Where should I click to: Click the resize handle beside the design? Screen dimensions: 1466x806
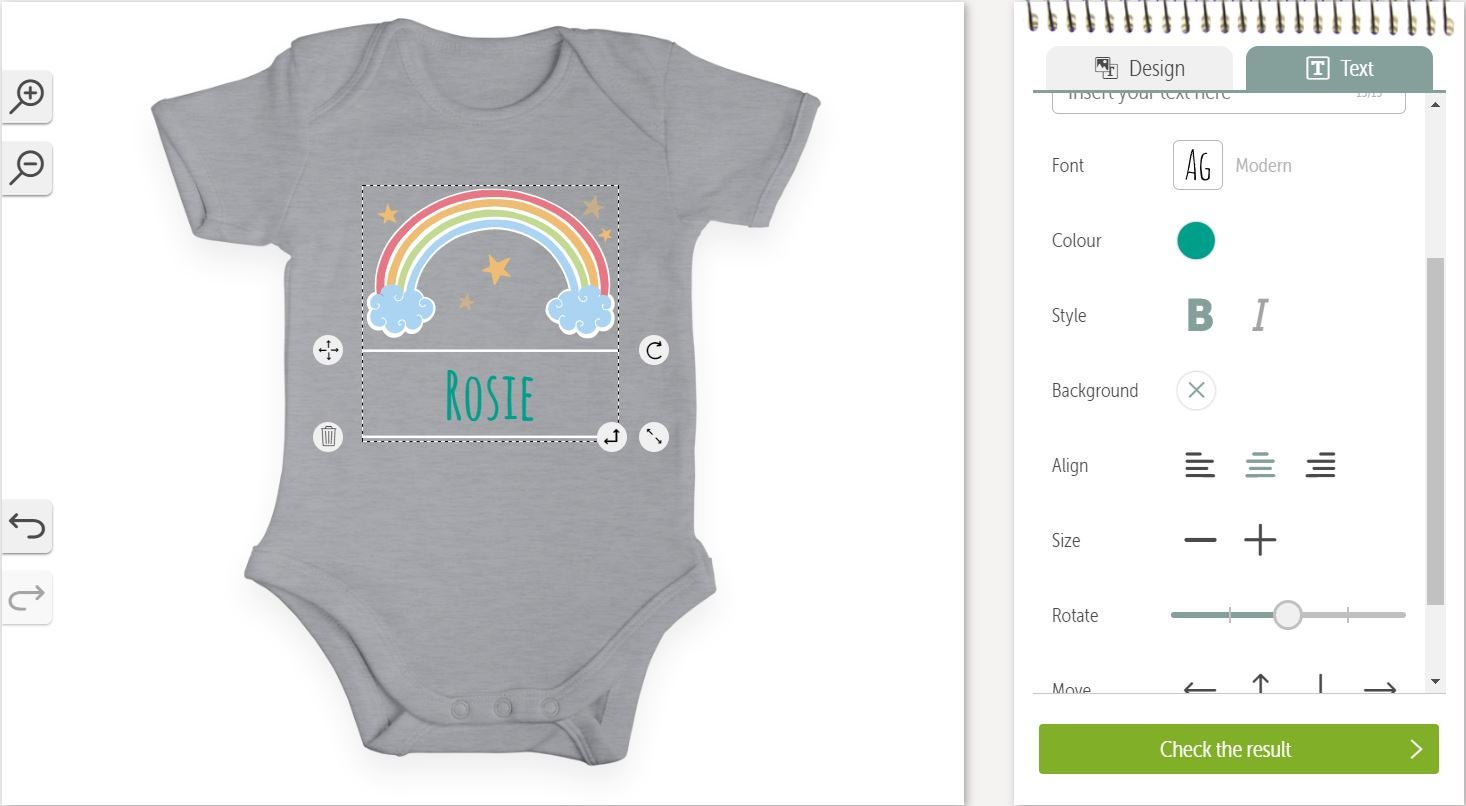(654, 436)
